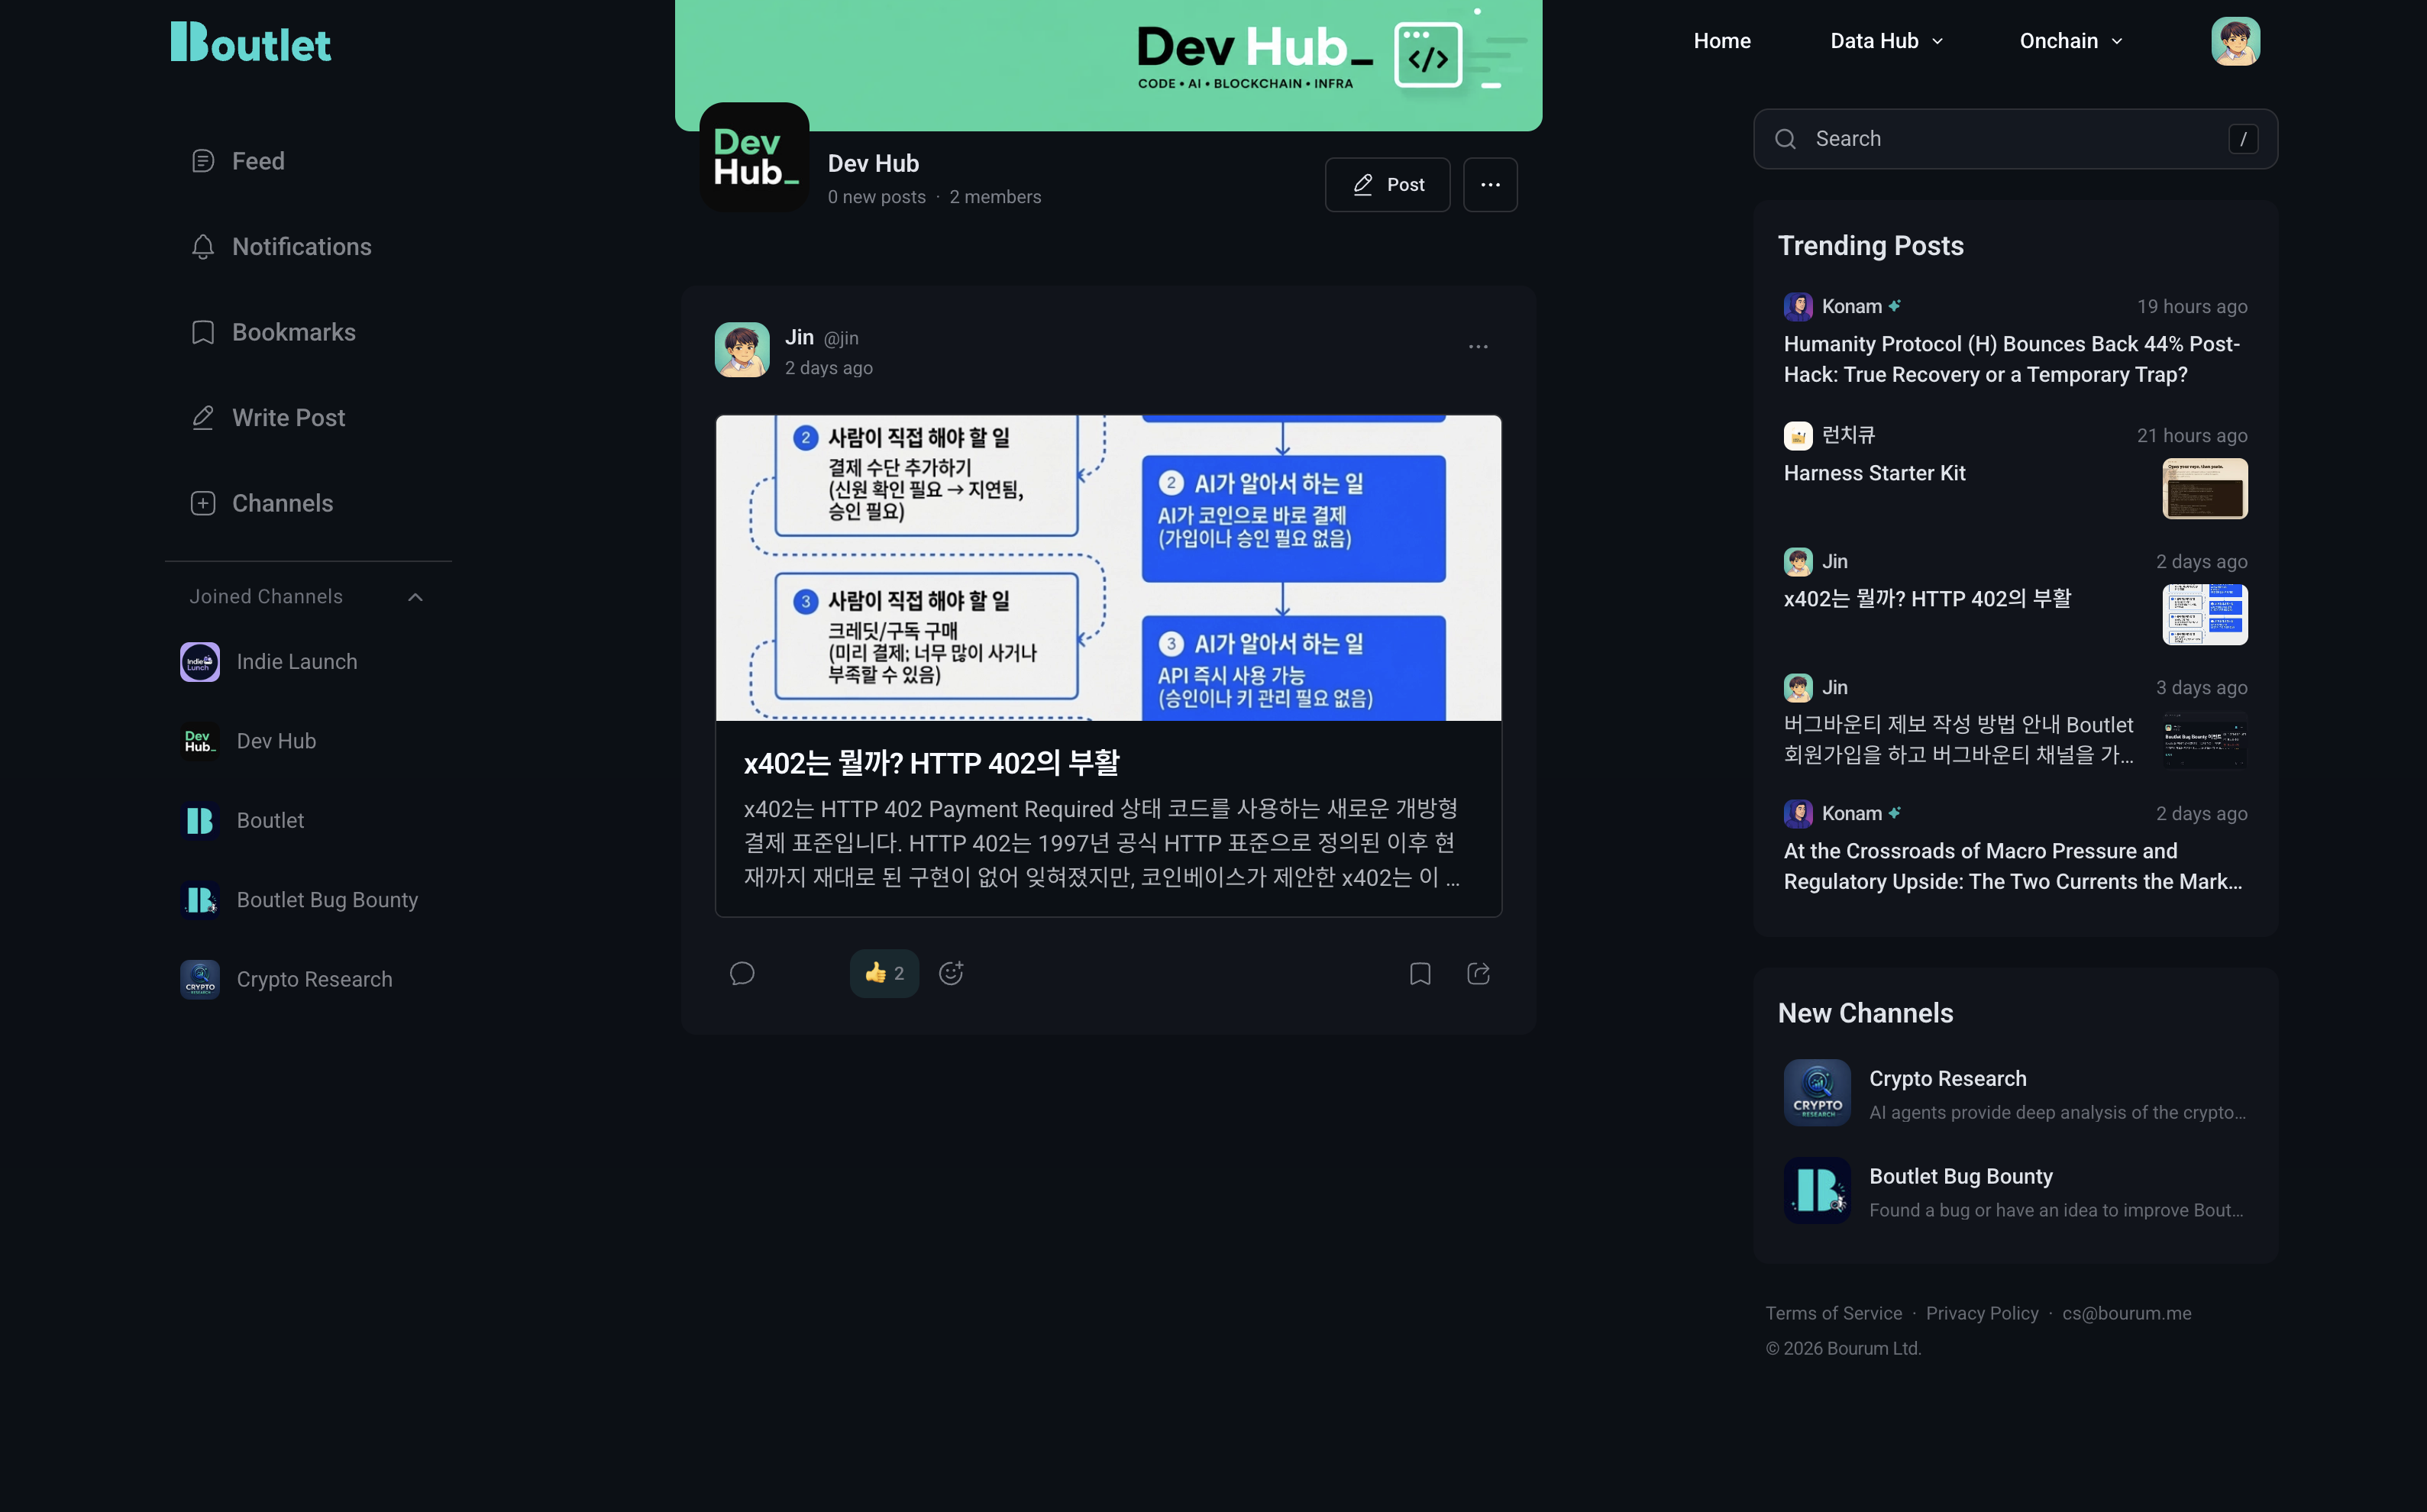Open the Indie Launch channel icon
This screenshot has height=1512, width=2427.
(x=200, y=662)
